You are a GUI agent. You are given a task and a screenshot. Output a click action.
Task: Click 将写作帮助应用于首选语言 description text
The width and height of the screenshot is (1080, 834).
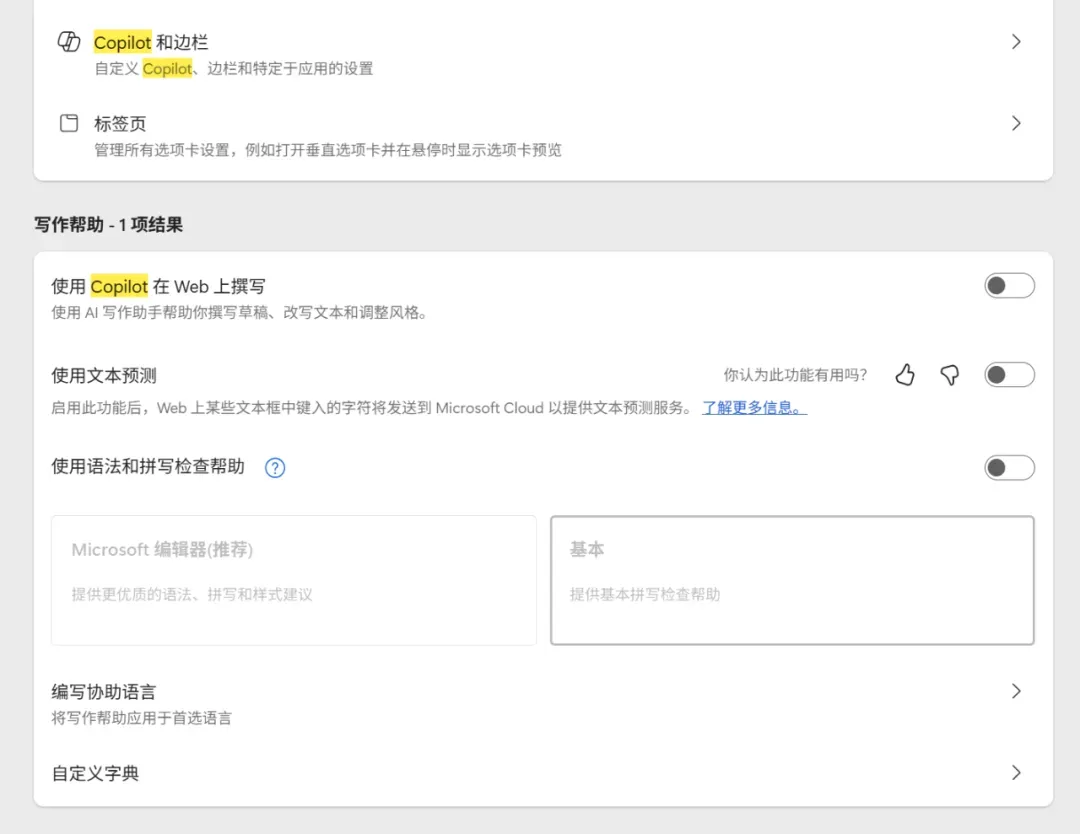(141, 718)
